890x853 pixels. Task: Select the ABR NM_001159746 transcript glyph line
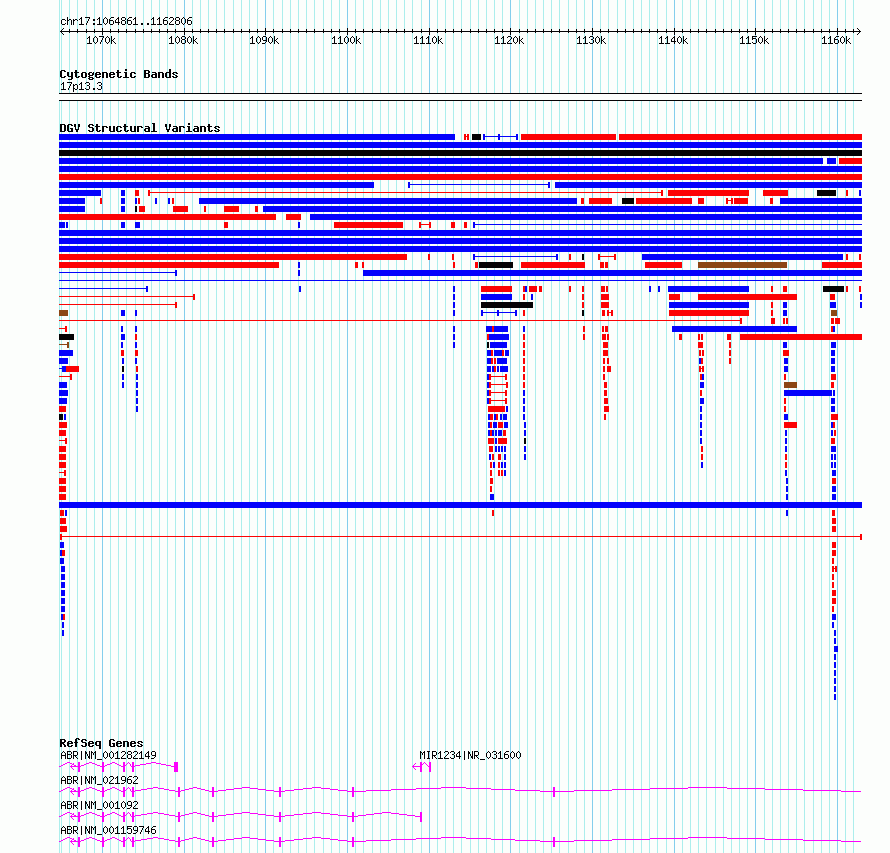click(x=460, y=842)
